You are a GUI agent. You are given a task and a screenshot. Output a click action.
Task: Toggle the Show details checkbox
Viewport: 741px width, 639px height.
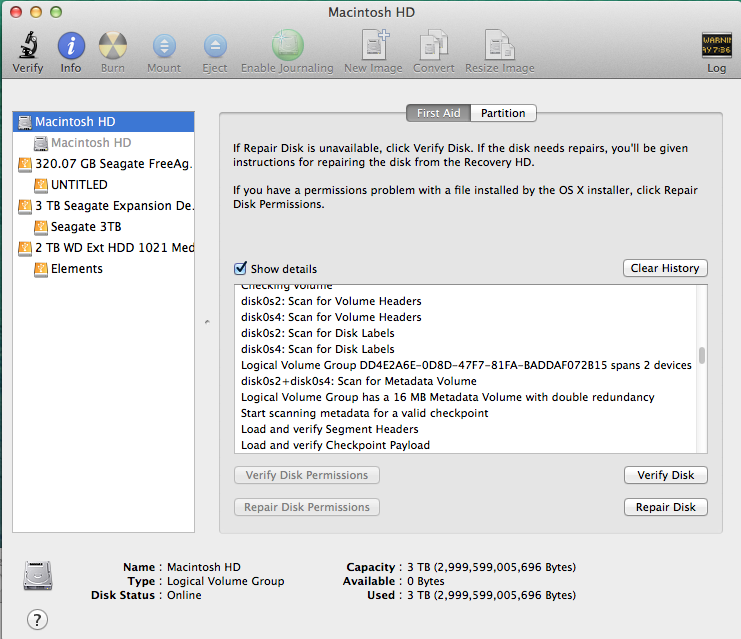click(241, 268)
